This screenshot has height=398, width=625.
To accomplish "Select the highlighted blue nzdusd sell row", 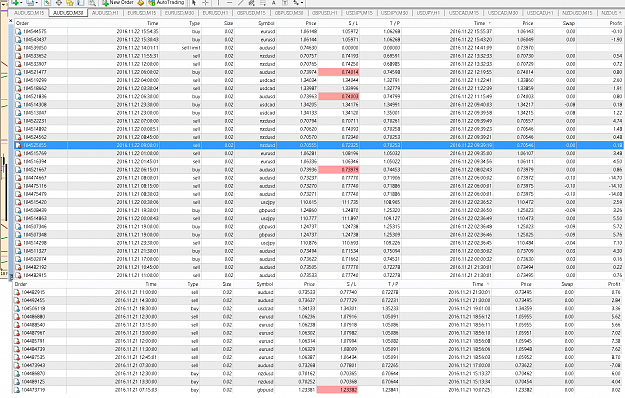I will point(319,145).
